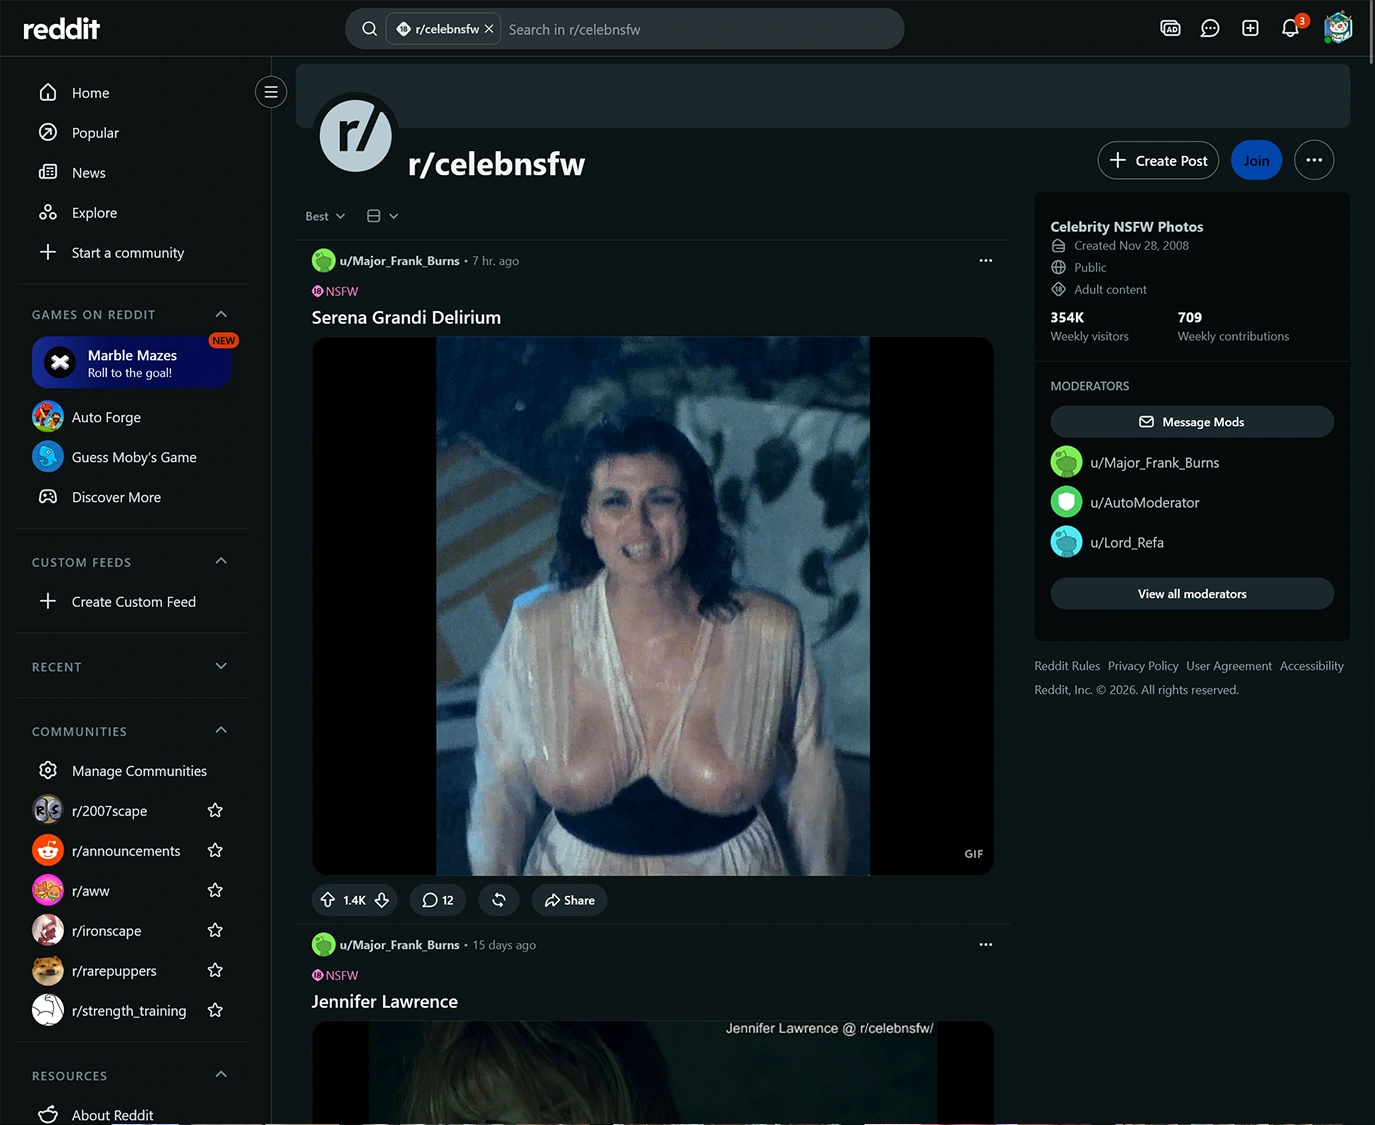This screenshot has height=1125, width=1375.
Task: Click View all moderators
Action: (x=1192, y=594)
